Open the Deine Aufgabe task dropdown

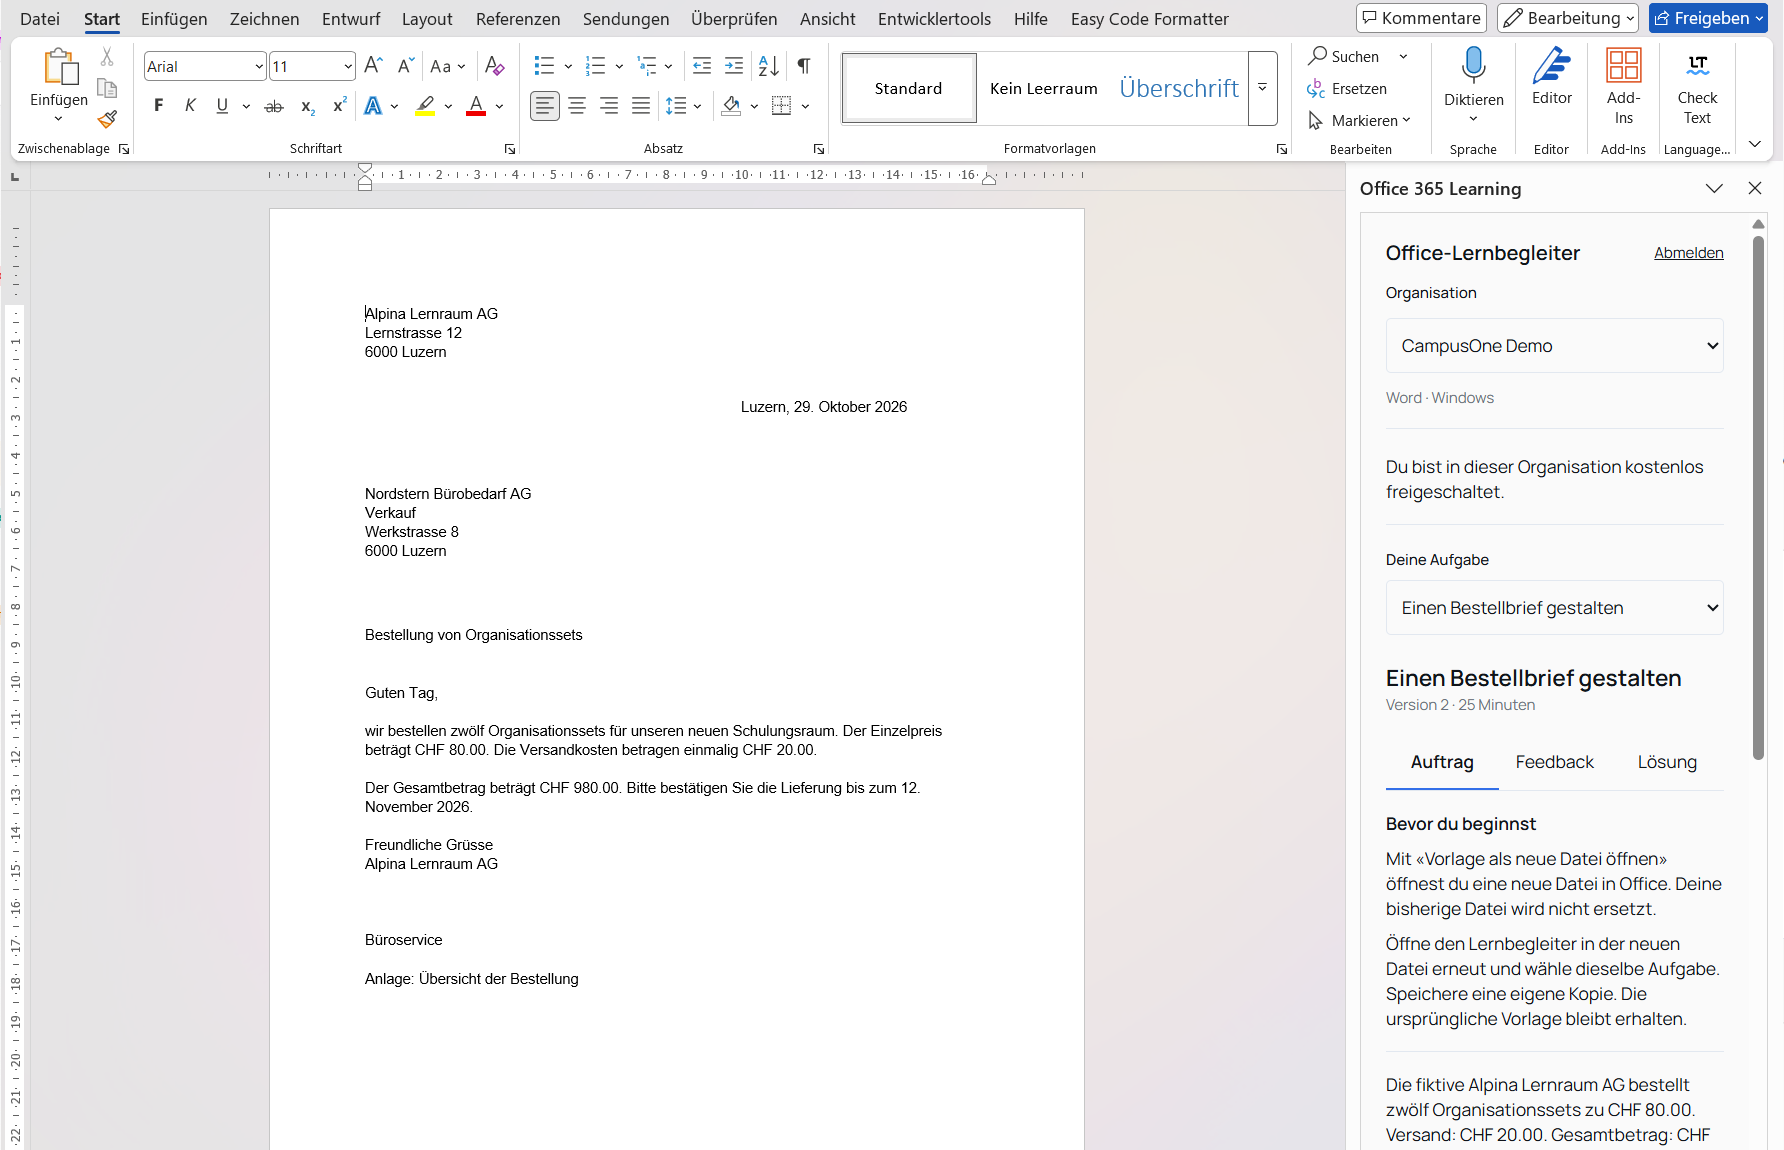[1554, 608]
